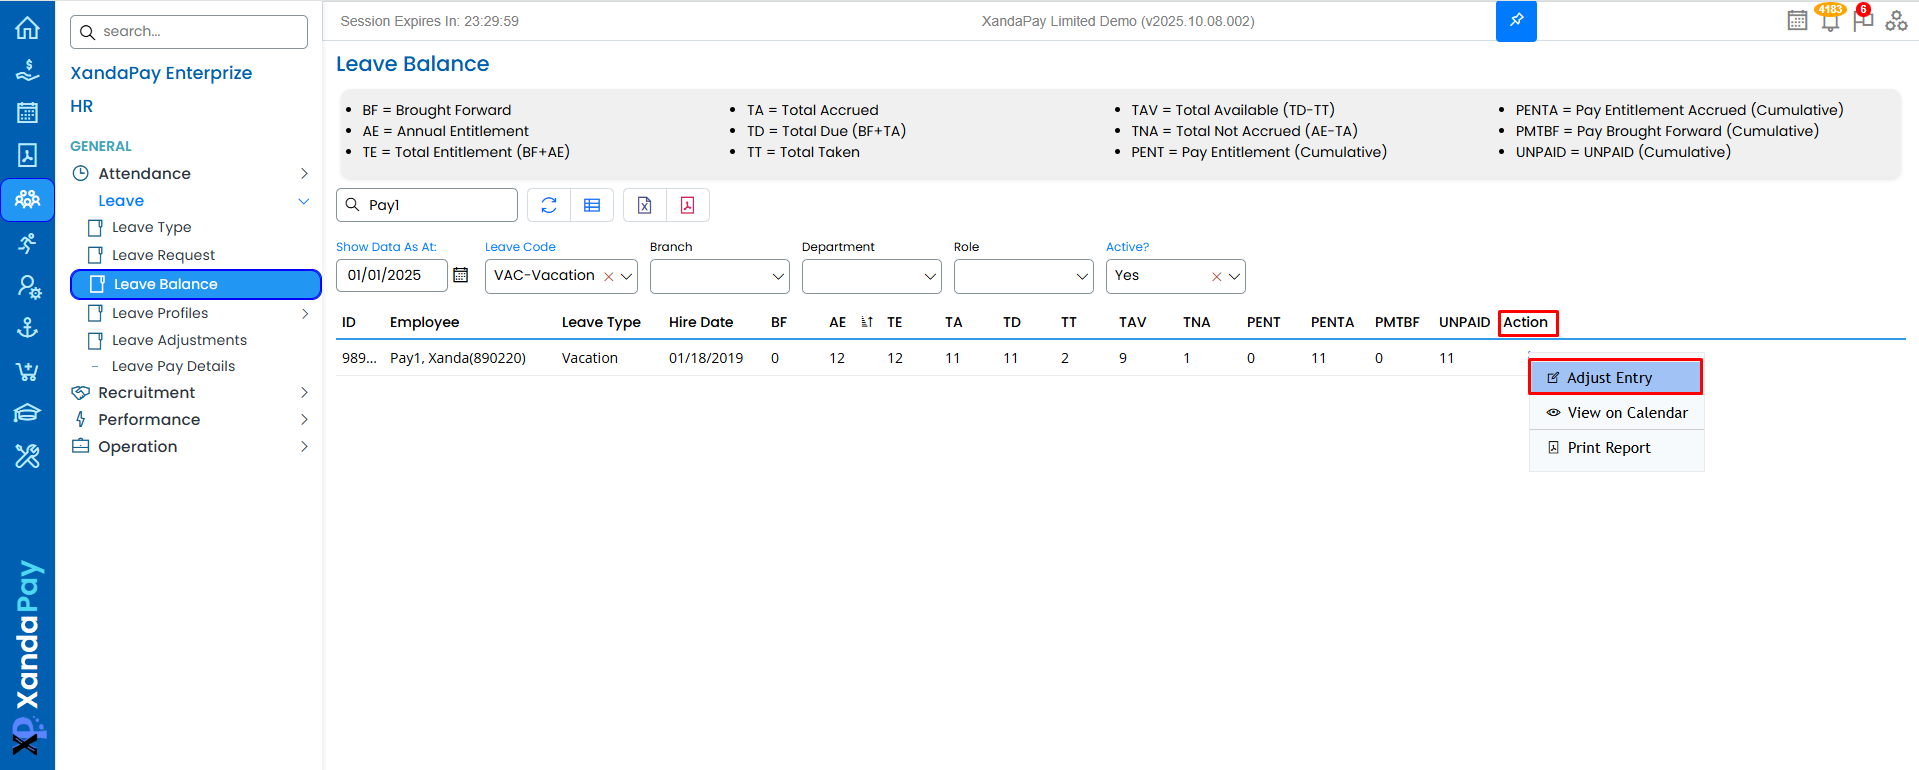Refresh the leave balance grid

[549, 205]
